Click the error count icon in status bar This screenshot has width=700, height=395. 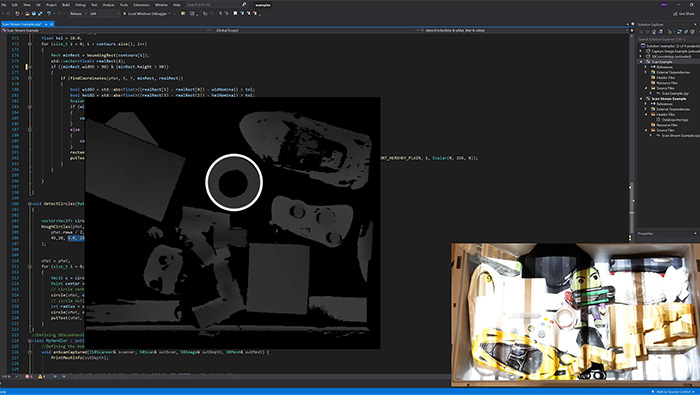(27, 377)
